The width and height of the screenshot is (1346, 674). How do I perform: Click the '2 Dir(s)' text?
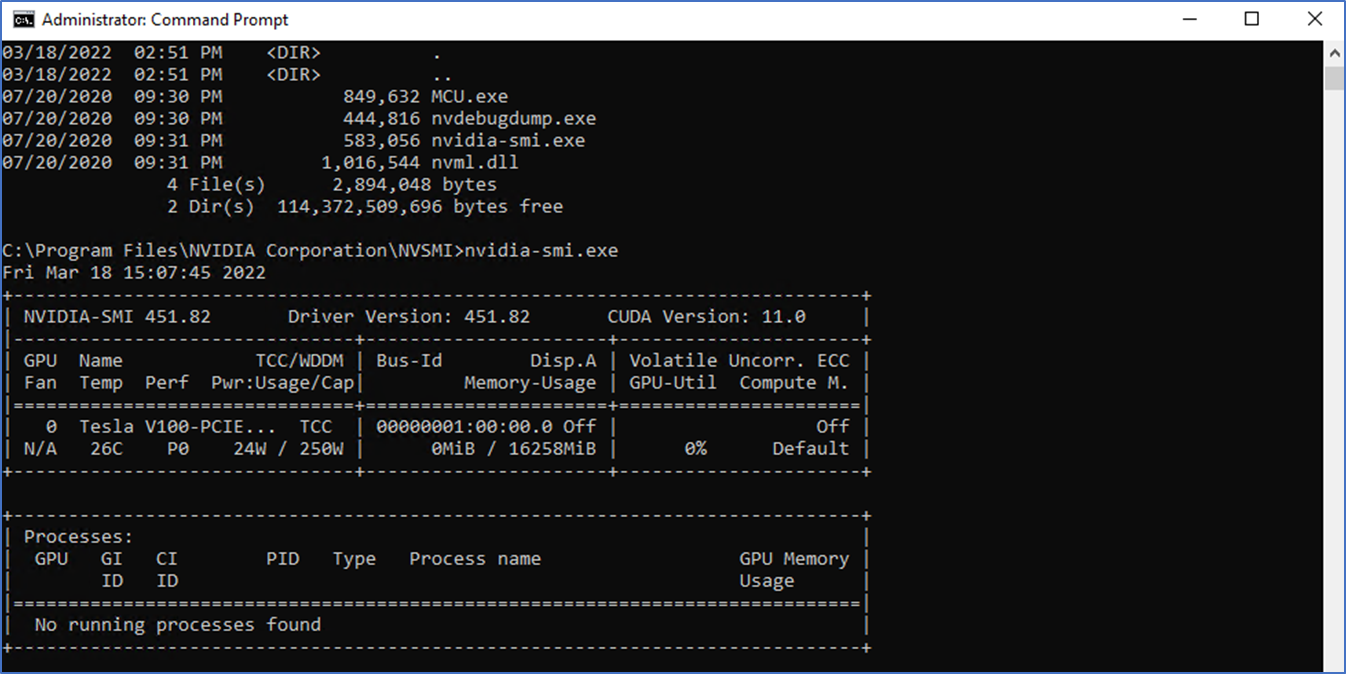point(211,207)
